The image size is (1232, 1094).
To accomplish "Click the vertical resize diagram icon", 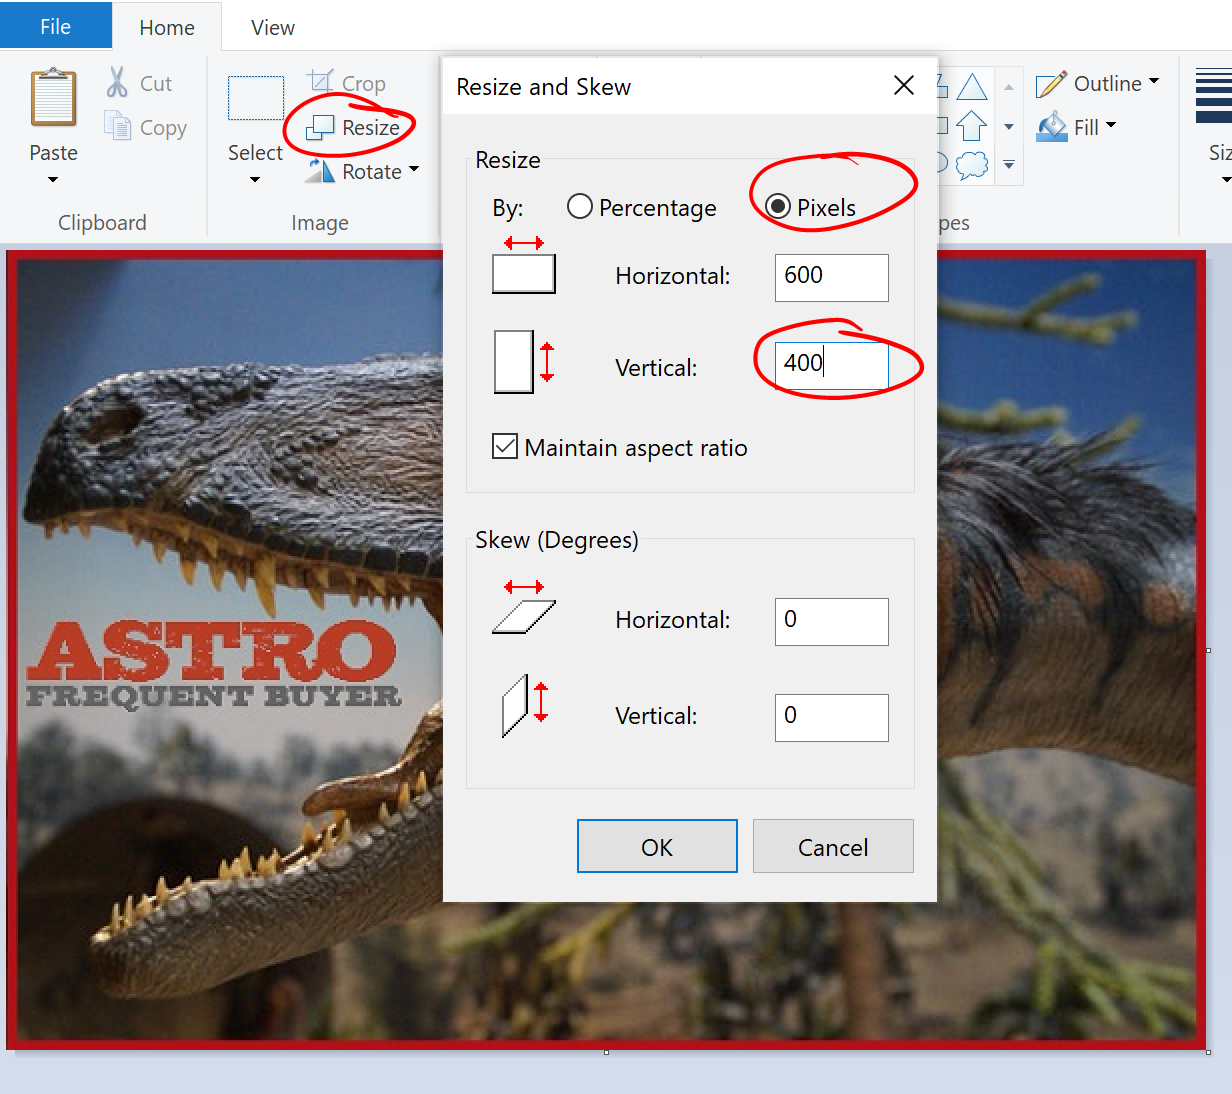I will point(524,362).
